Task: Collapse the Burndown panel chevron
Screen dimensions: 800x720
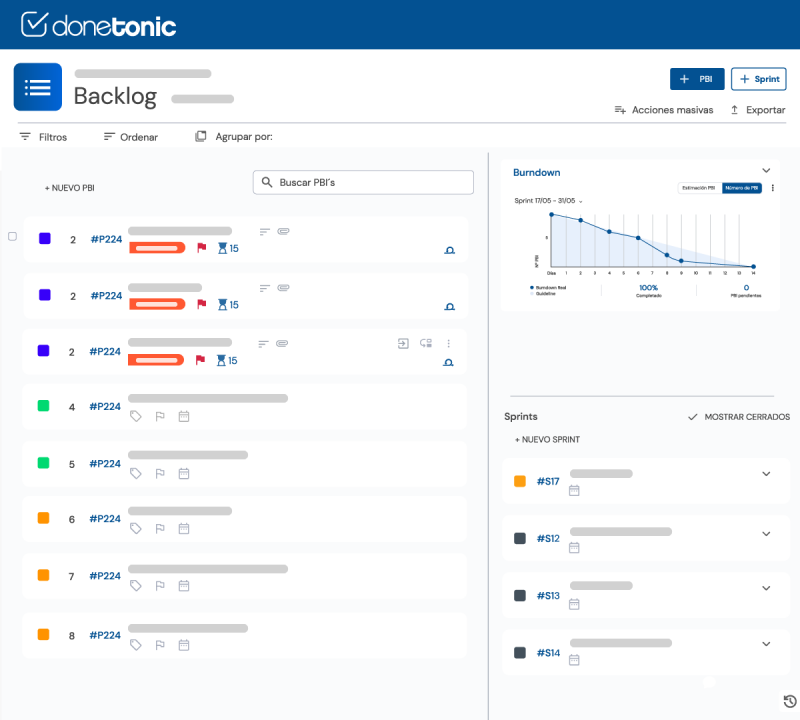Action: [767, 170]
